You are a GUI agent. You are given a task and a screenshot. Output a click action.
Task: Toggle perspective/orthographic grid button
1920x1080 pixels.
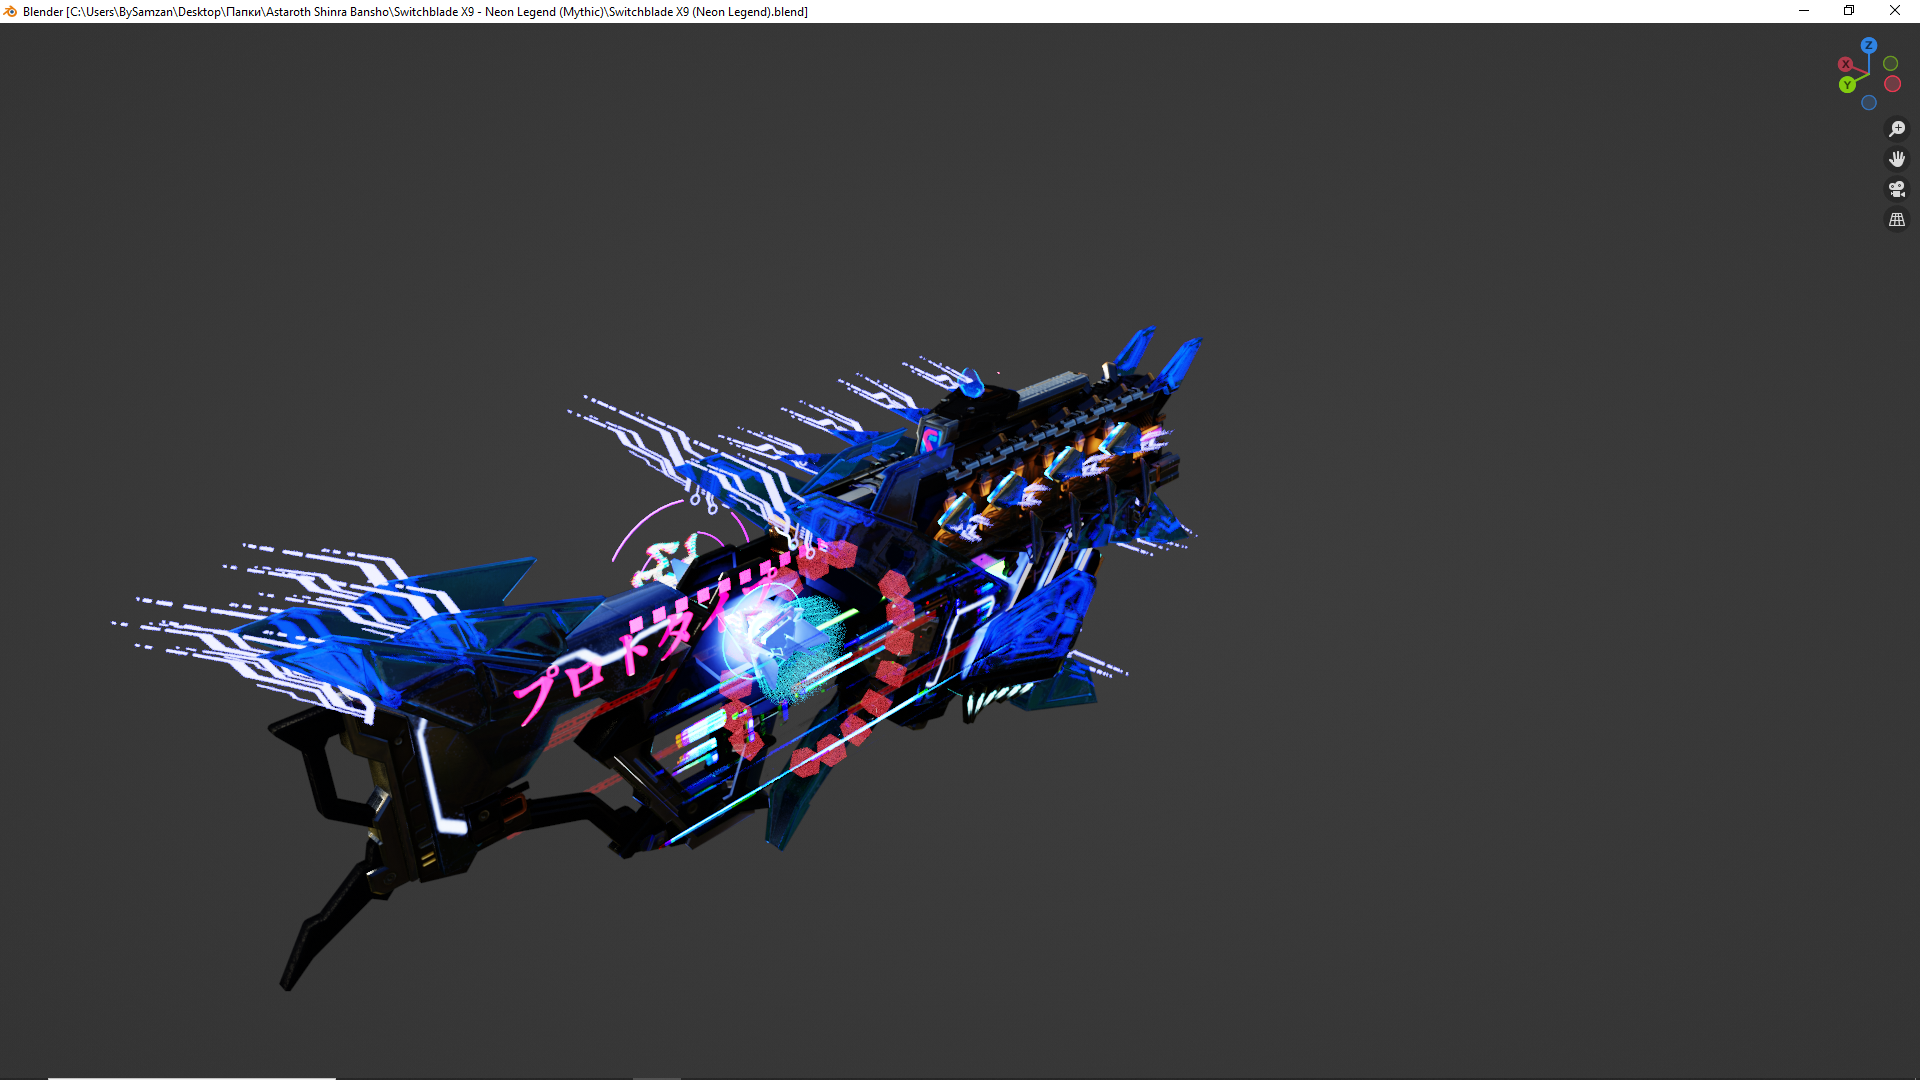pyautogui.click(x=1896, y=219)
